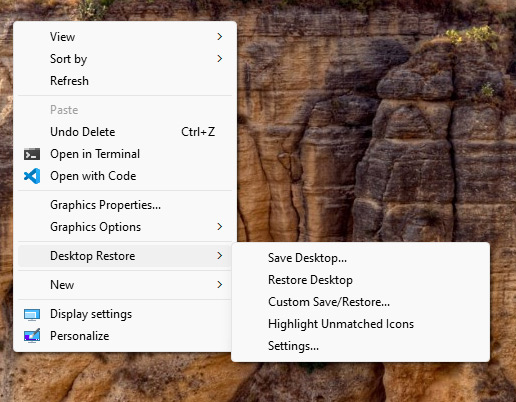Click the Display settings monitor icon
The width and height of the screenshot is (516, 402).
coord(32,314)
